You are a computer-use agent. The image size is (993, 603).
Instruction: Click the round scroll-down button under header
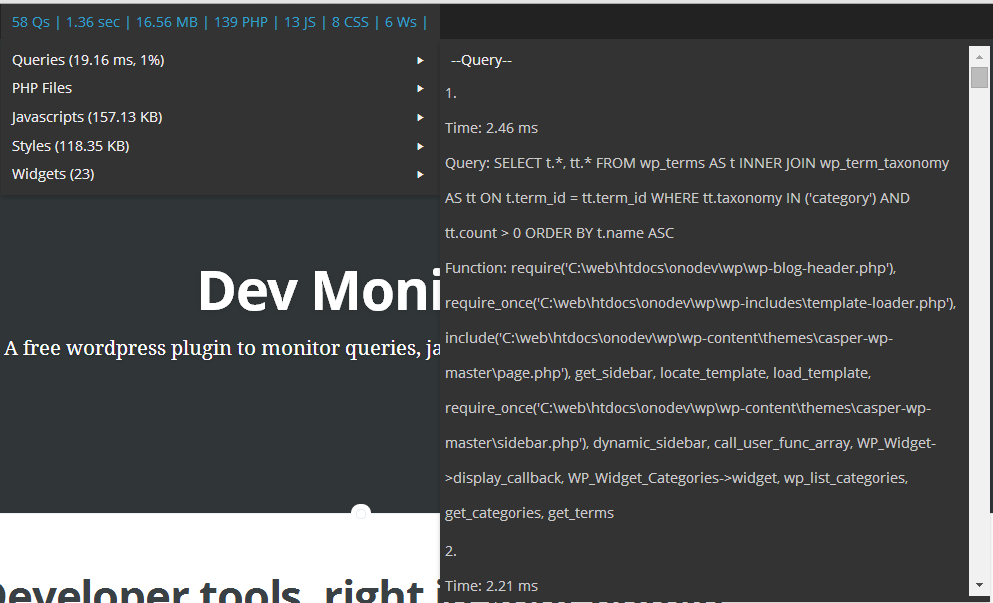(361, 514)
